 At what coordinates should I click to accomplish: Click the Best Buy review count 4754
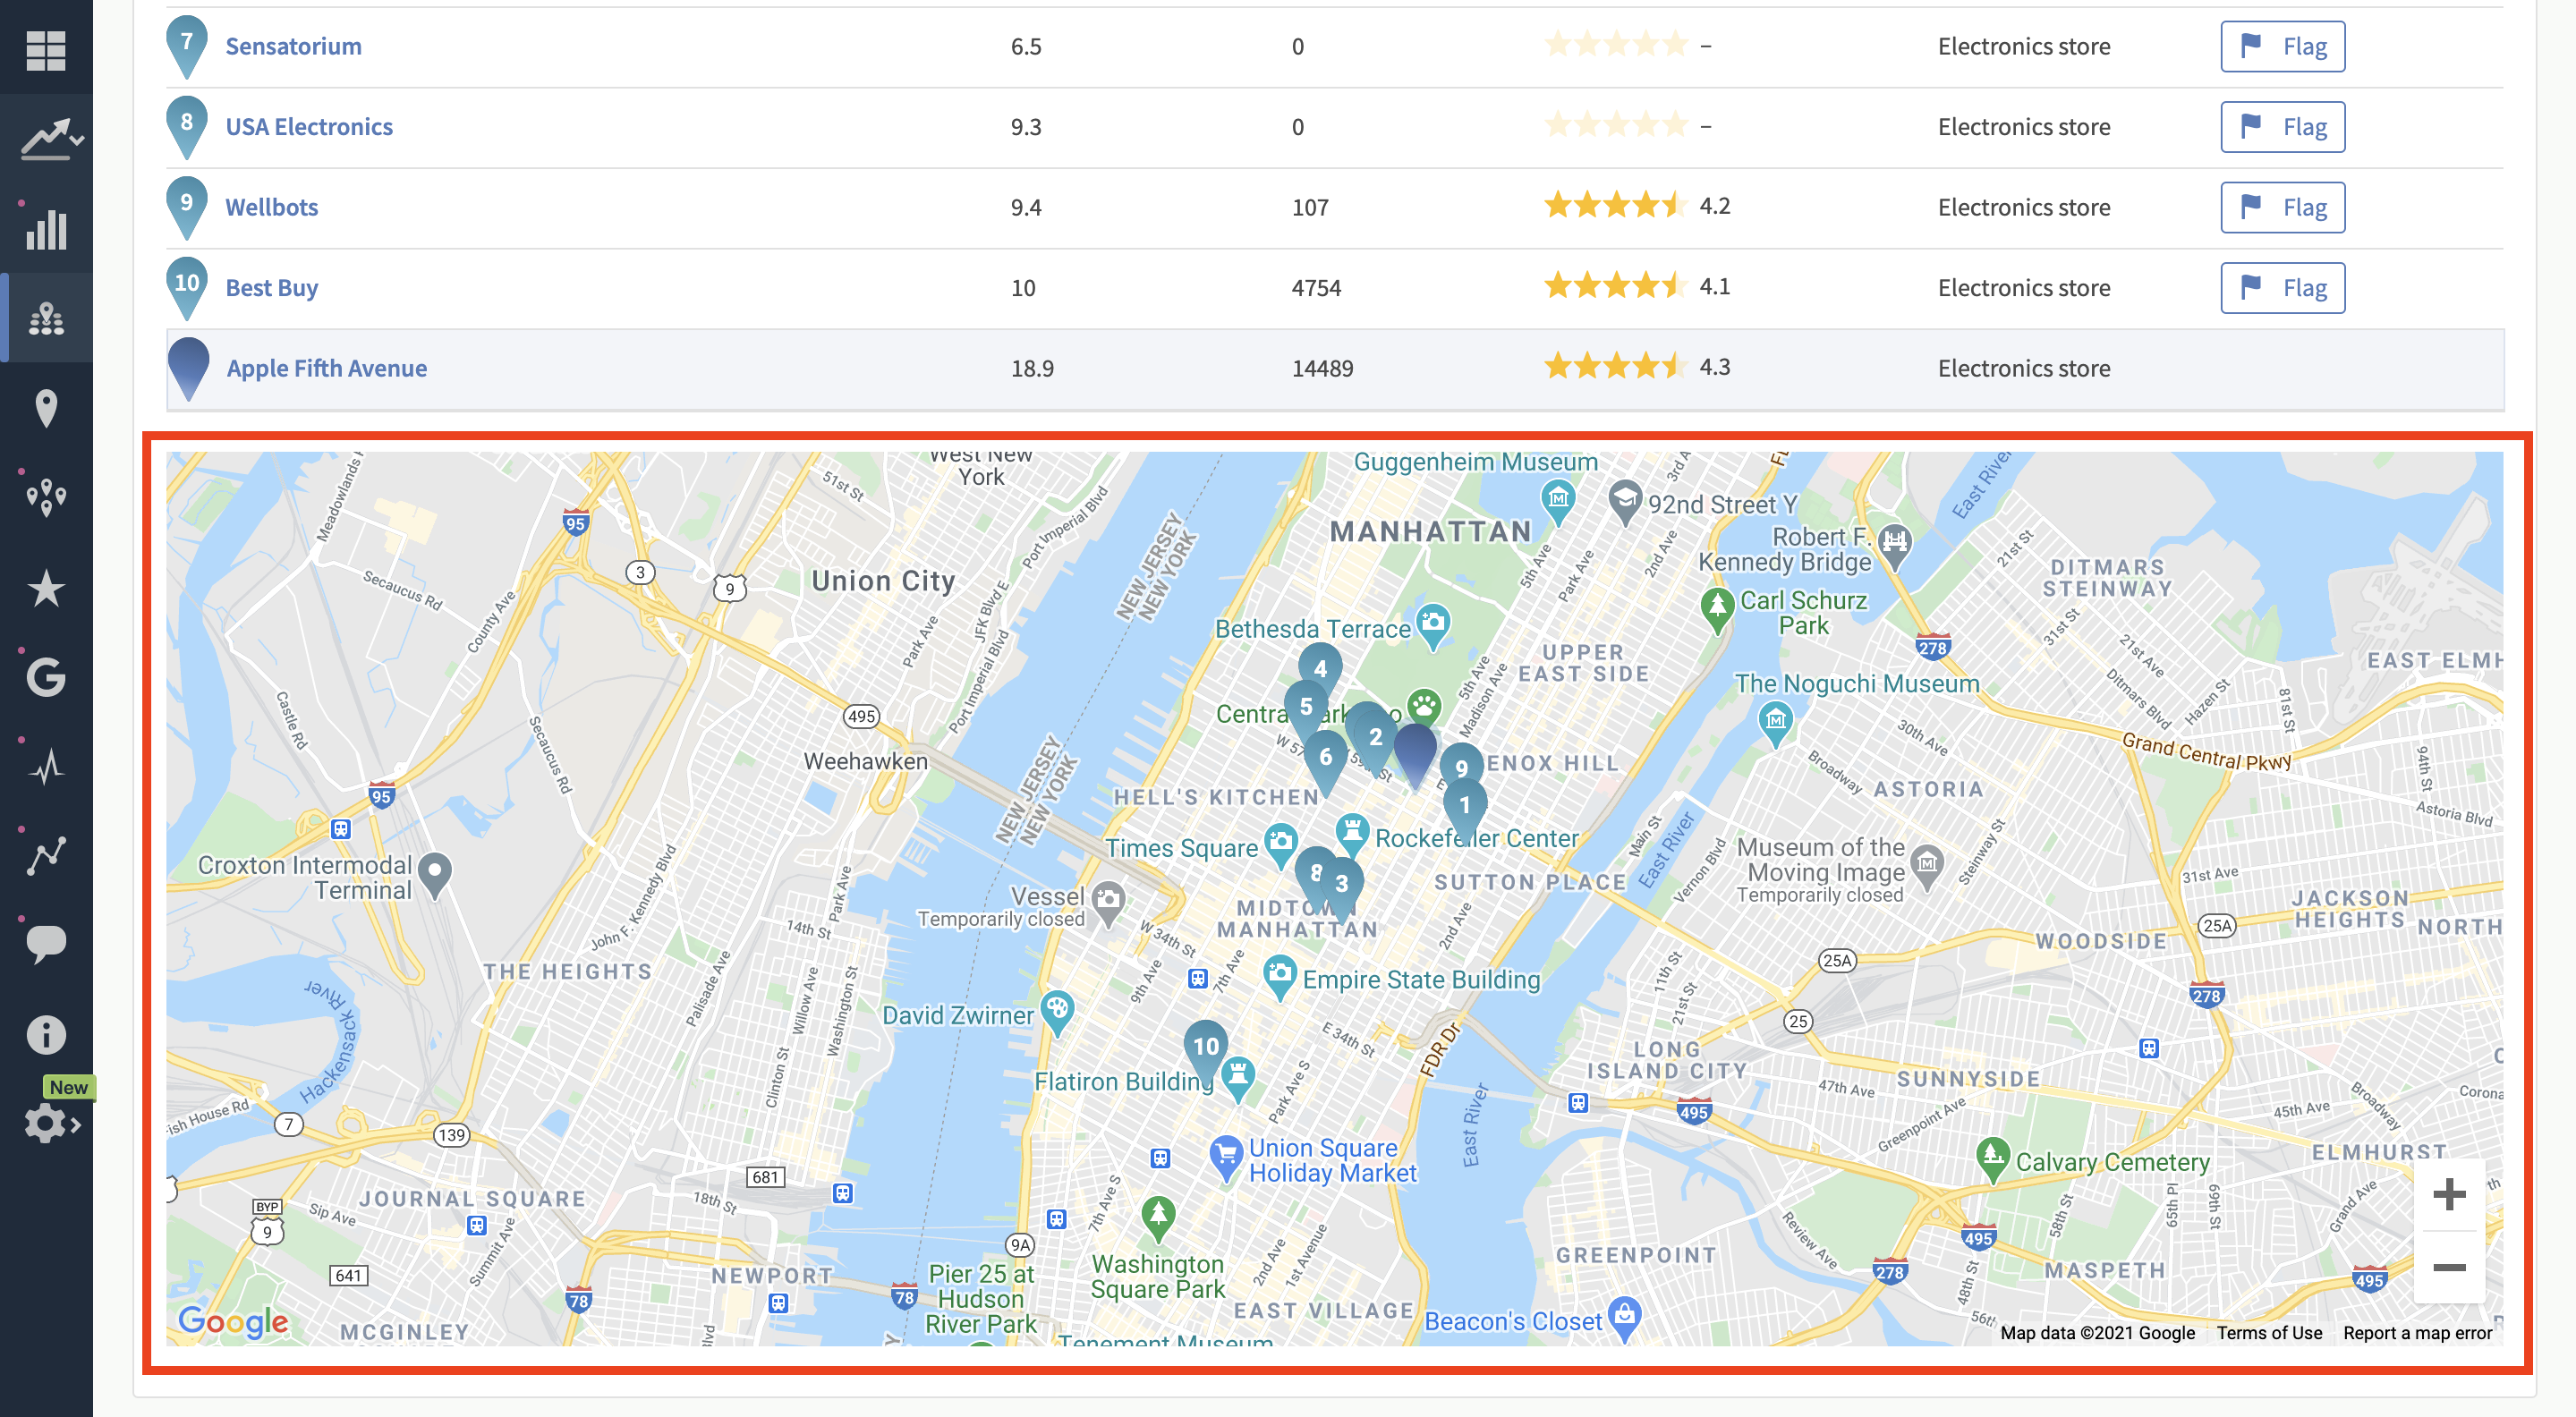1316,288
